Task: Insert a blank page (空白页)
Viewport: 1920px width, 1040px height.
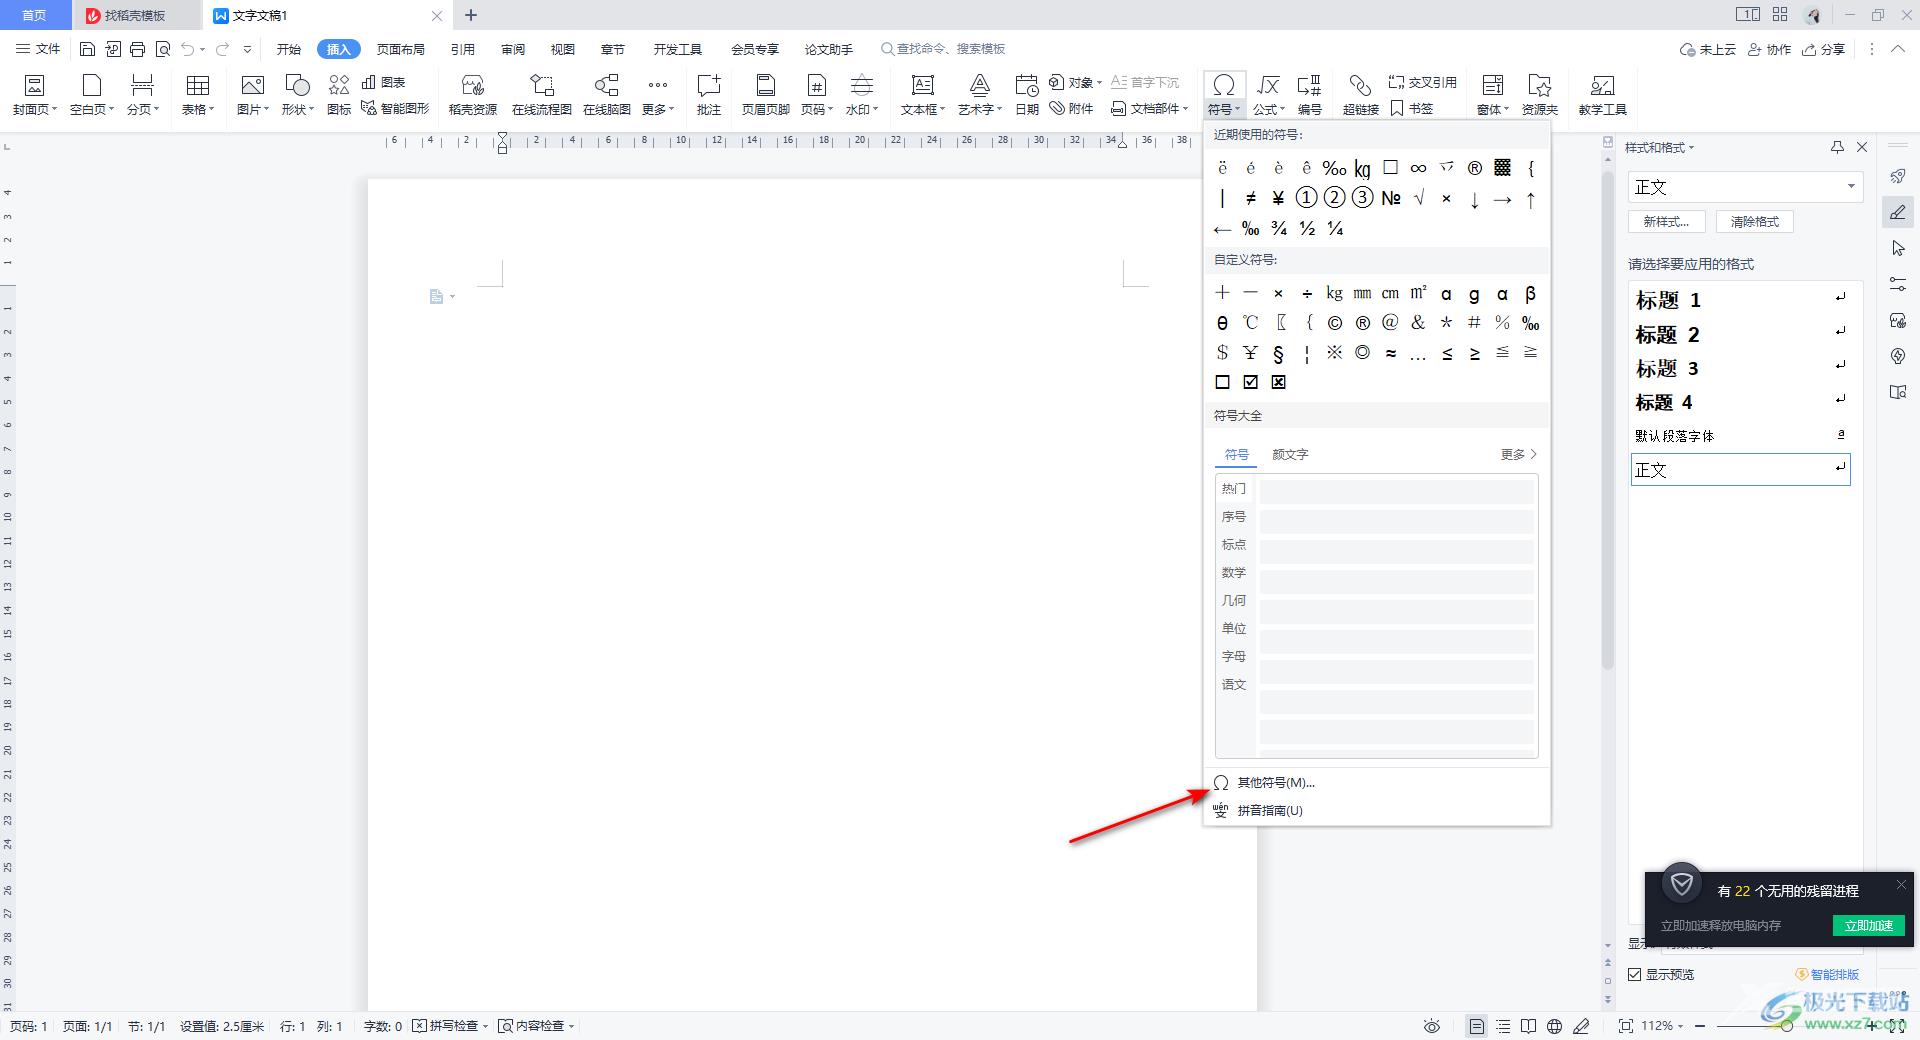Action: [x=91, y=94]
